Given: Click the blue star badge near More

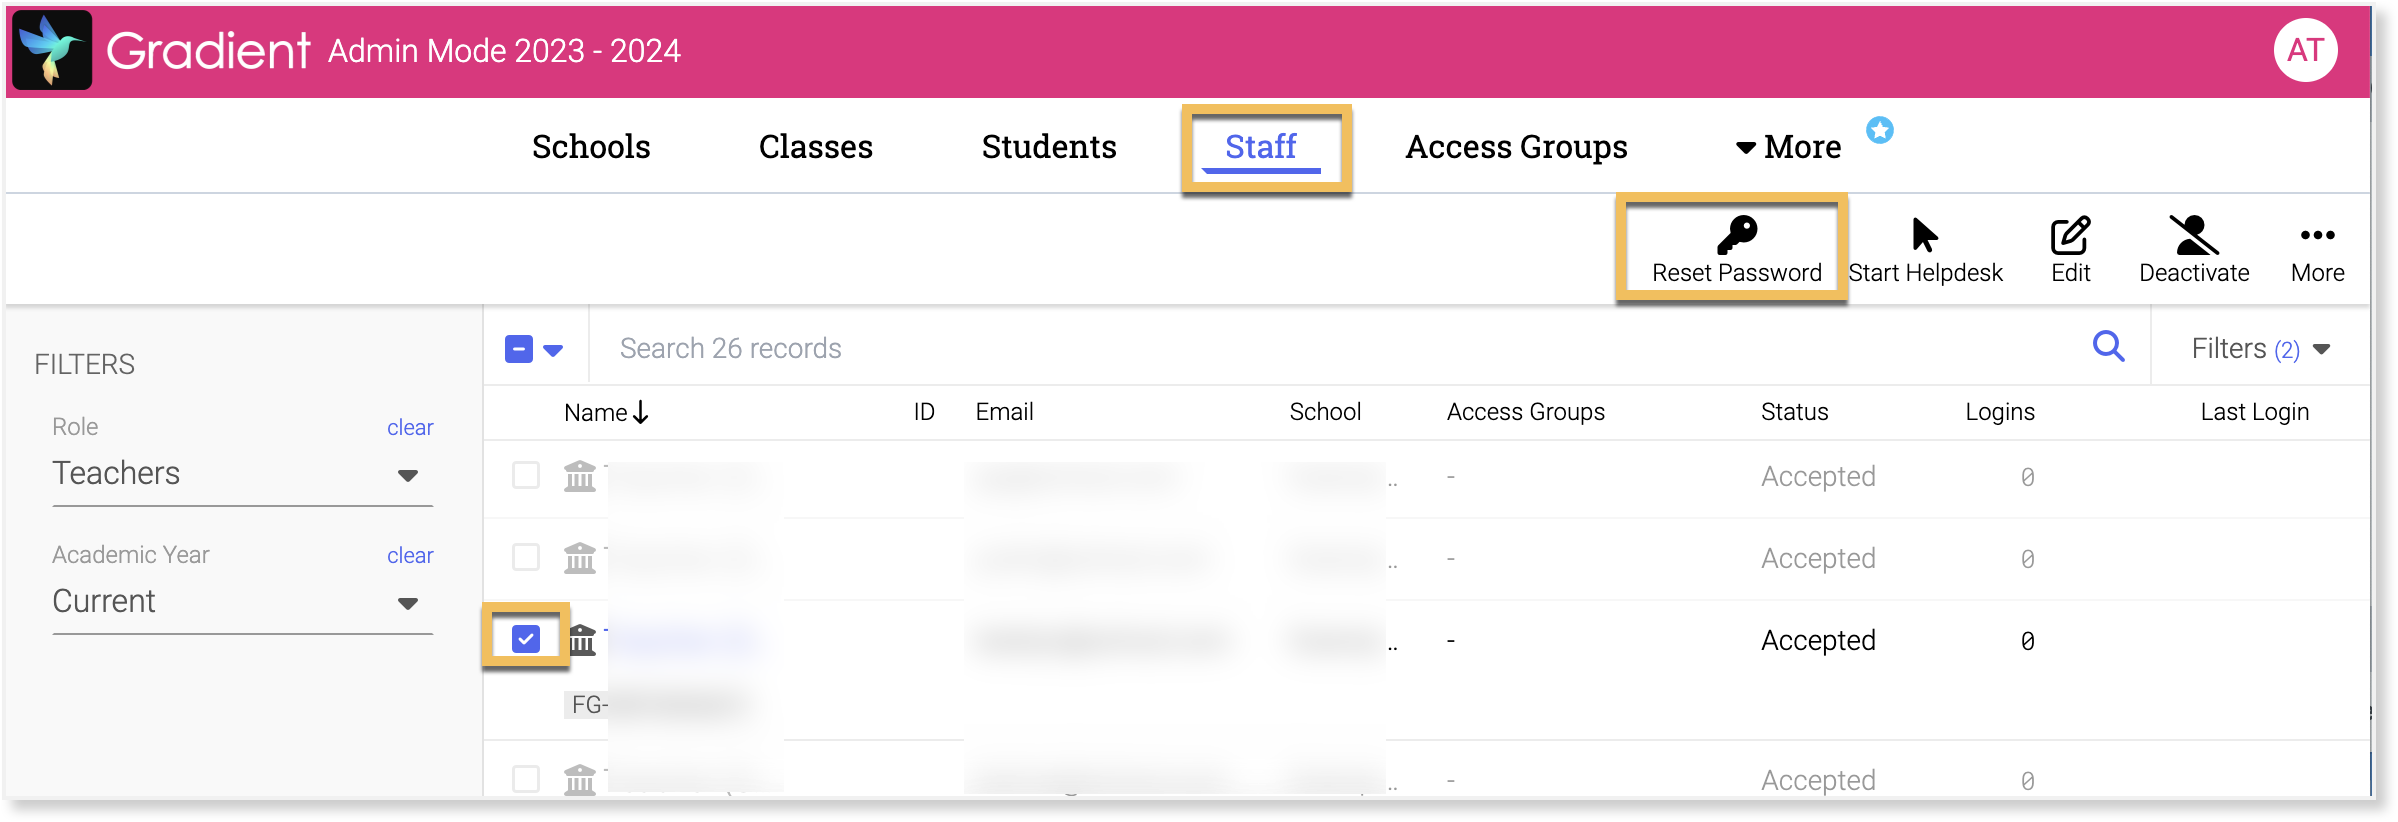Looking at the screenshot, I should pos(1879,130).
